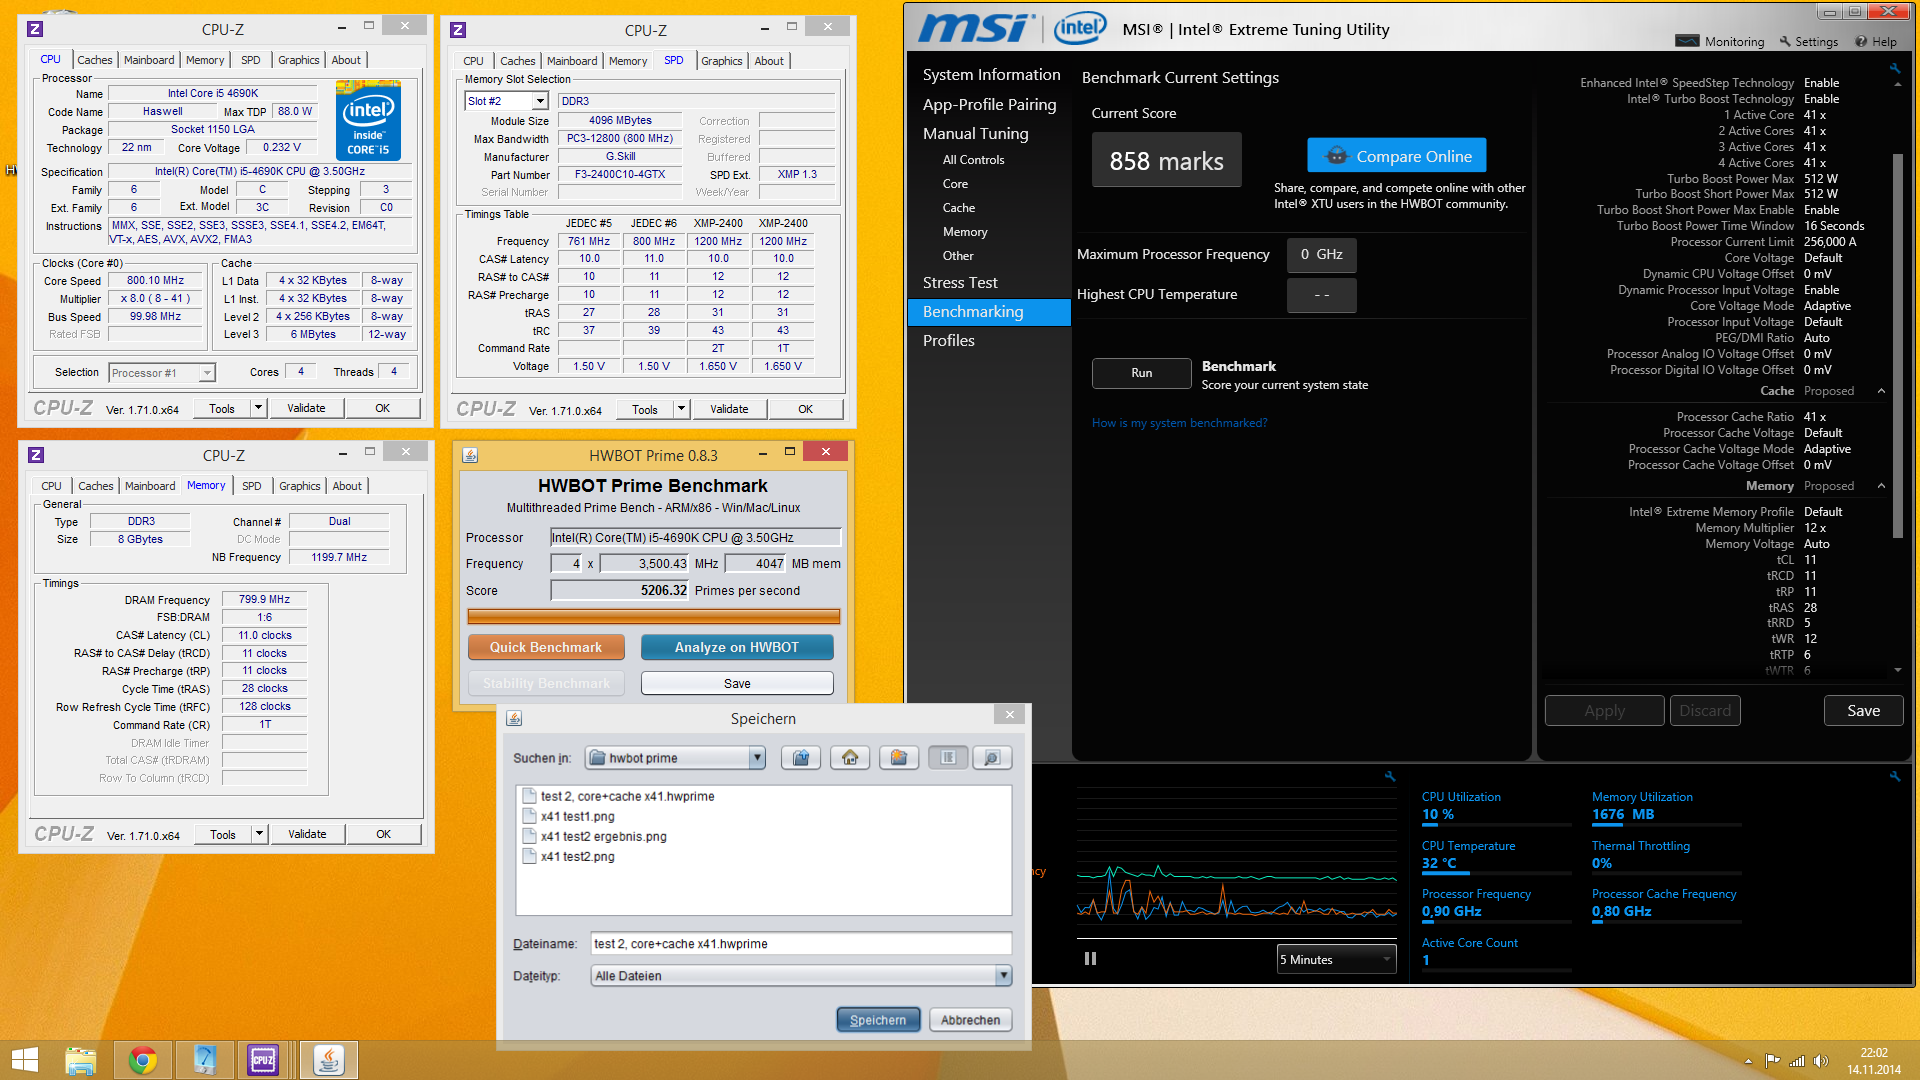
Task: Expand Tools dropdown arrow in CPU tab window
Action: 259,408
